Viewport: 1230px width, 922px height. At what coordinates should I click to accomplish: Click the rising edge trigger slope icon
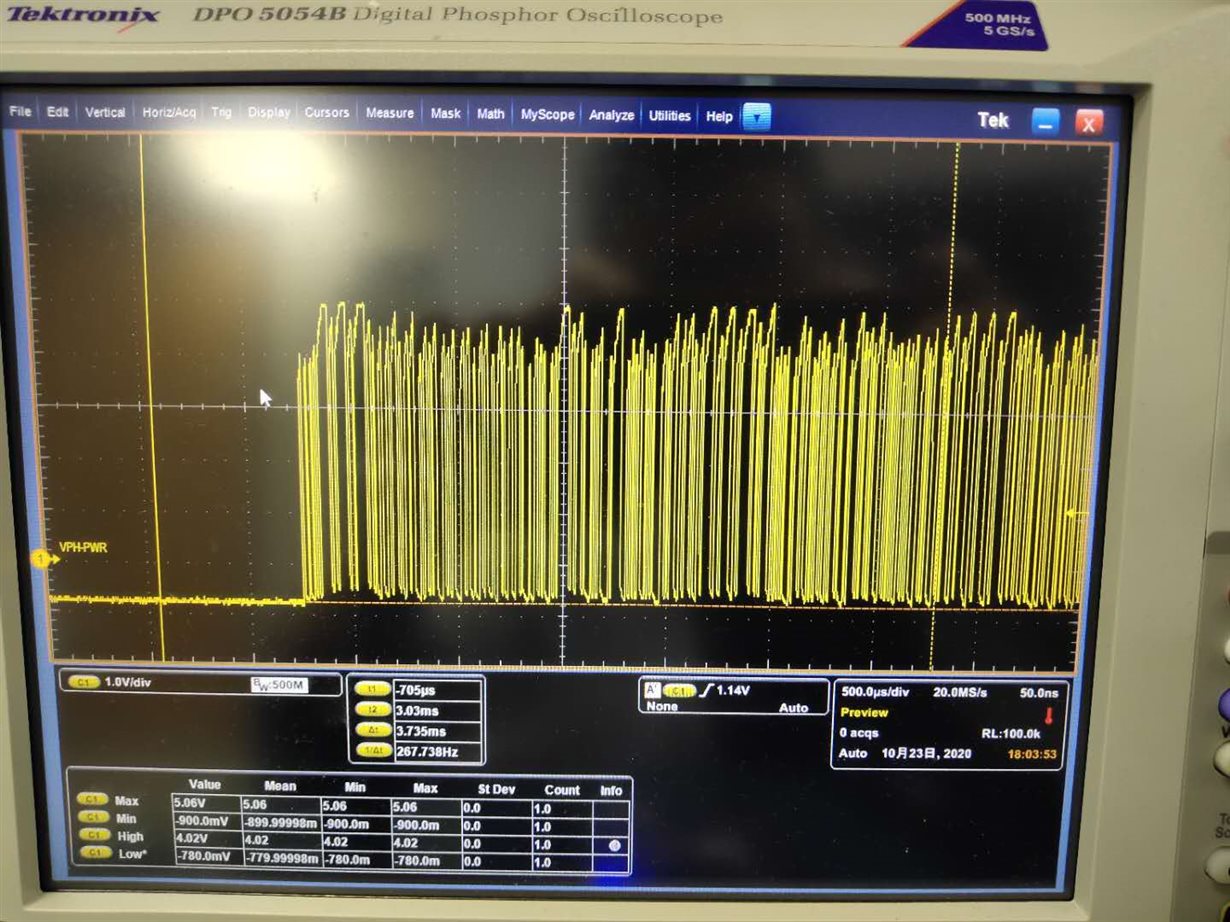706,691
